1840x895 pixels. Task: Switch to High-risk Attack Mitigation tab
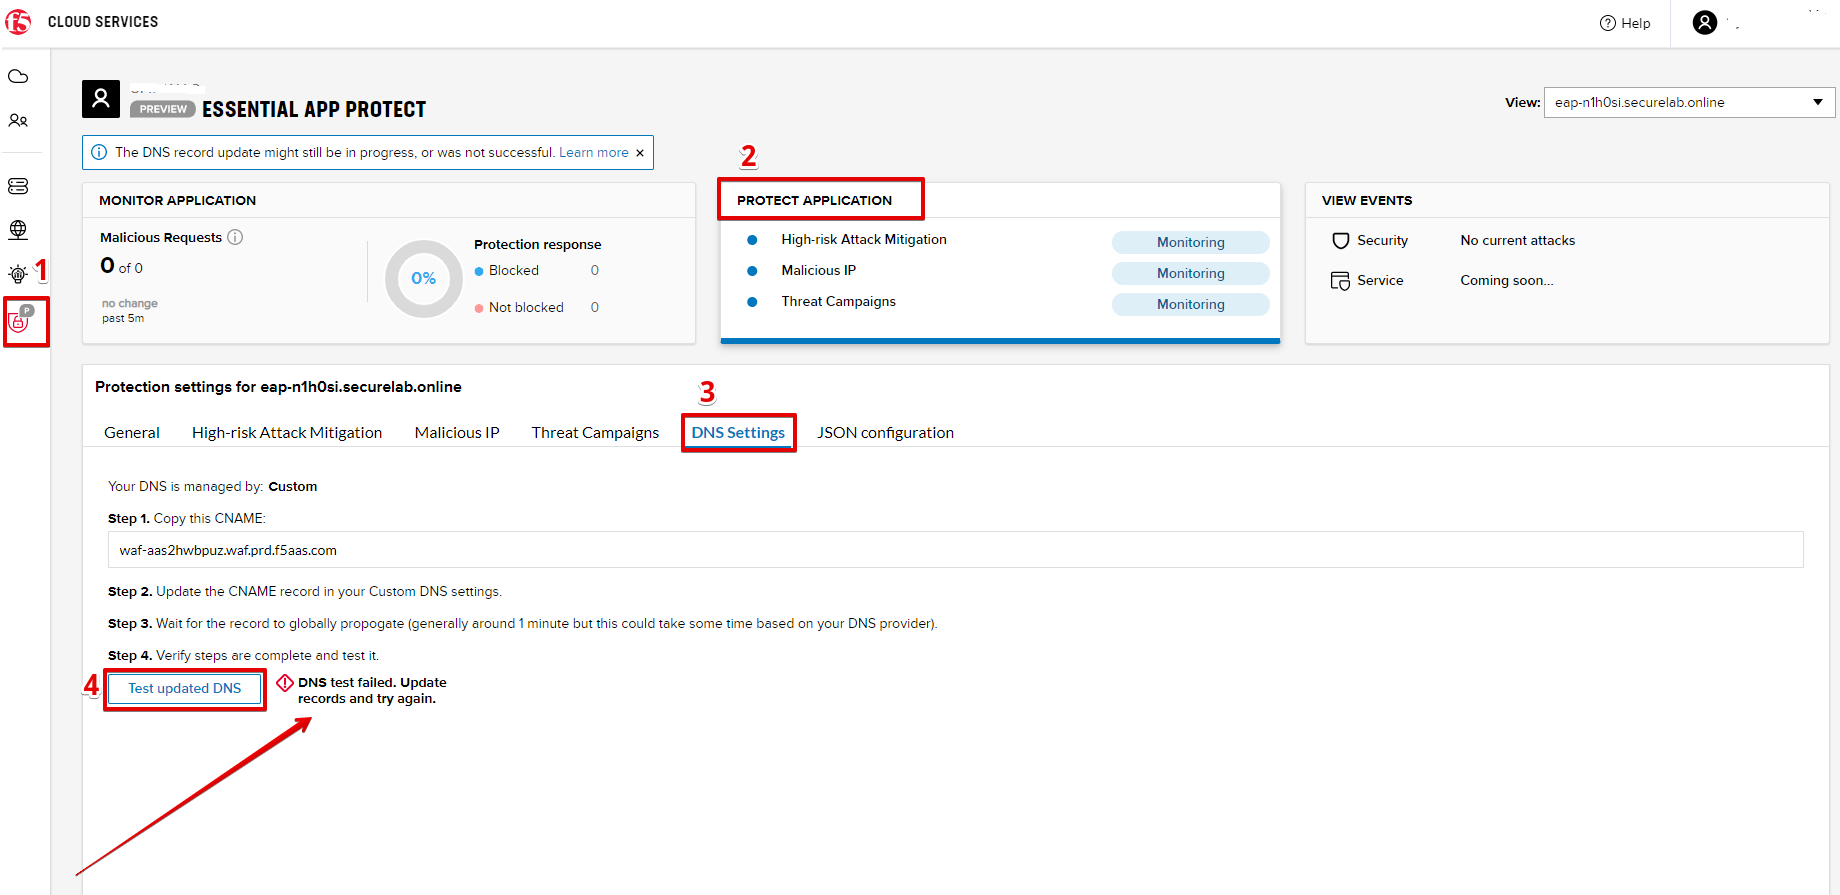pyautogui.click(x=287, y=432)
